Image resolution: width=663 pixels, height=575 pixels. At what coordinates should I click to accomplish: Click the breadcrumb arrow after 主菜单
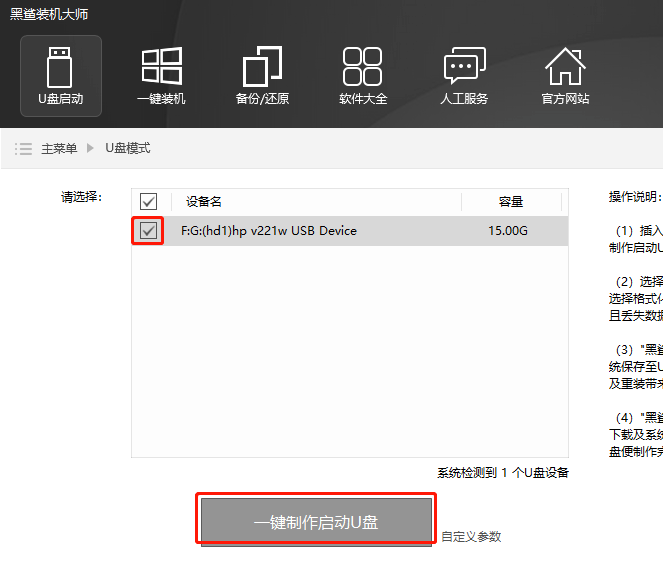90,148
